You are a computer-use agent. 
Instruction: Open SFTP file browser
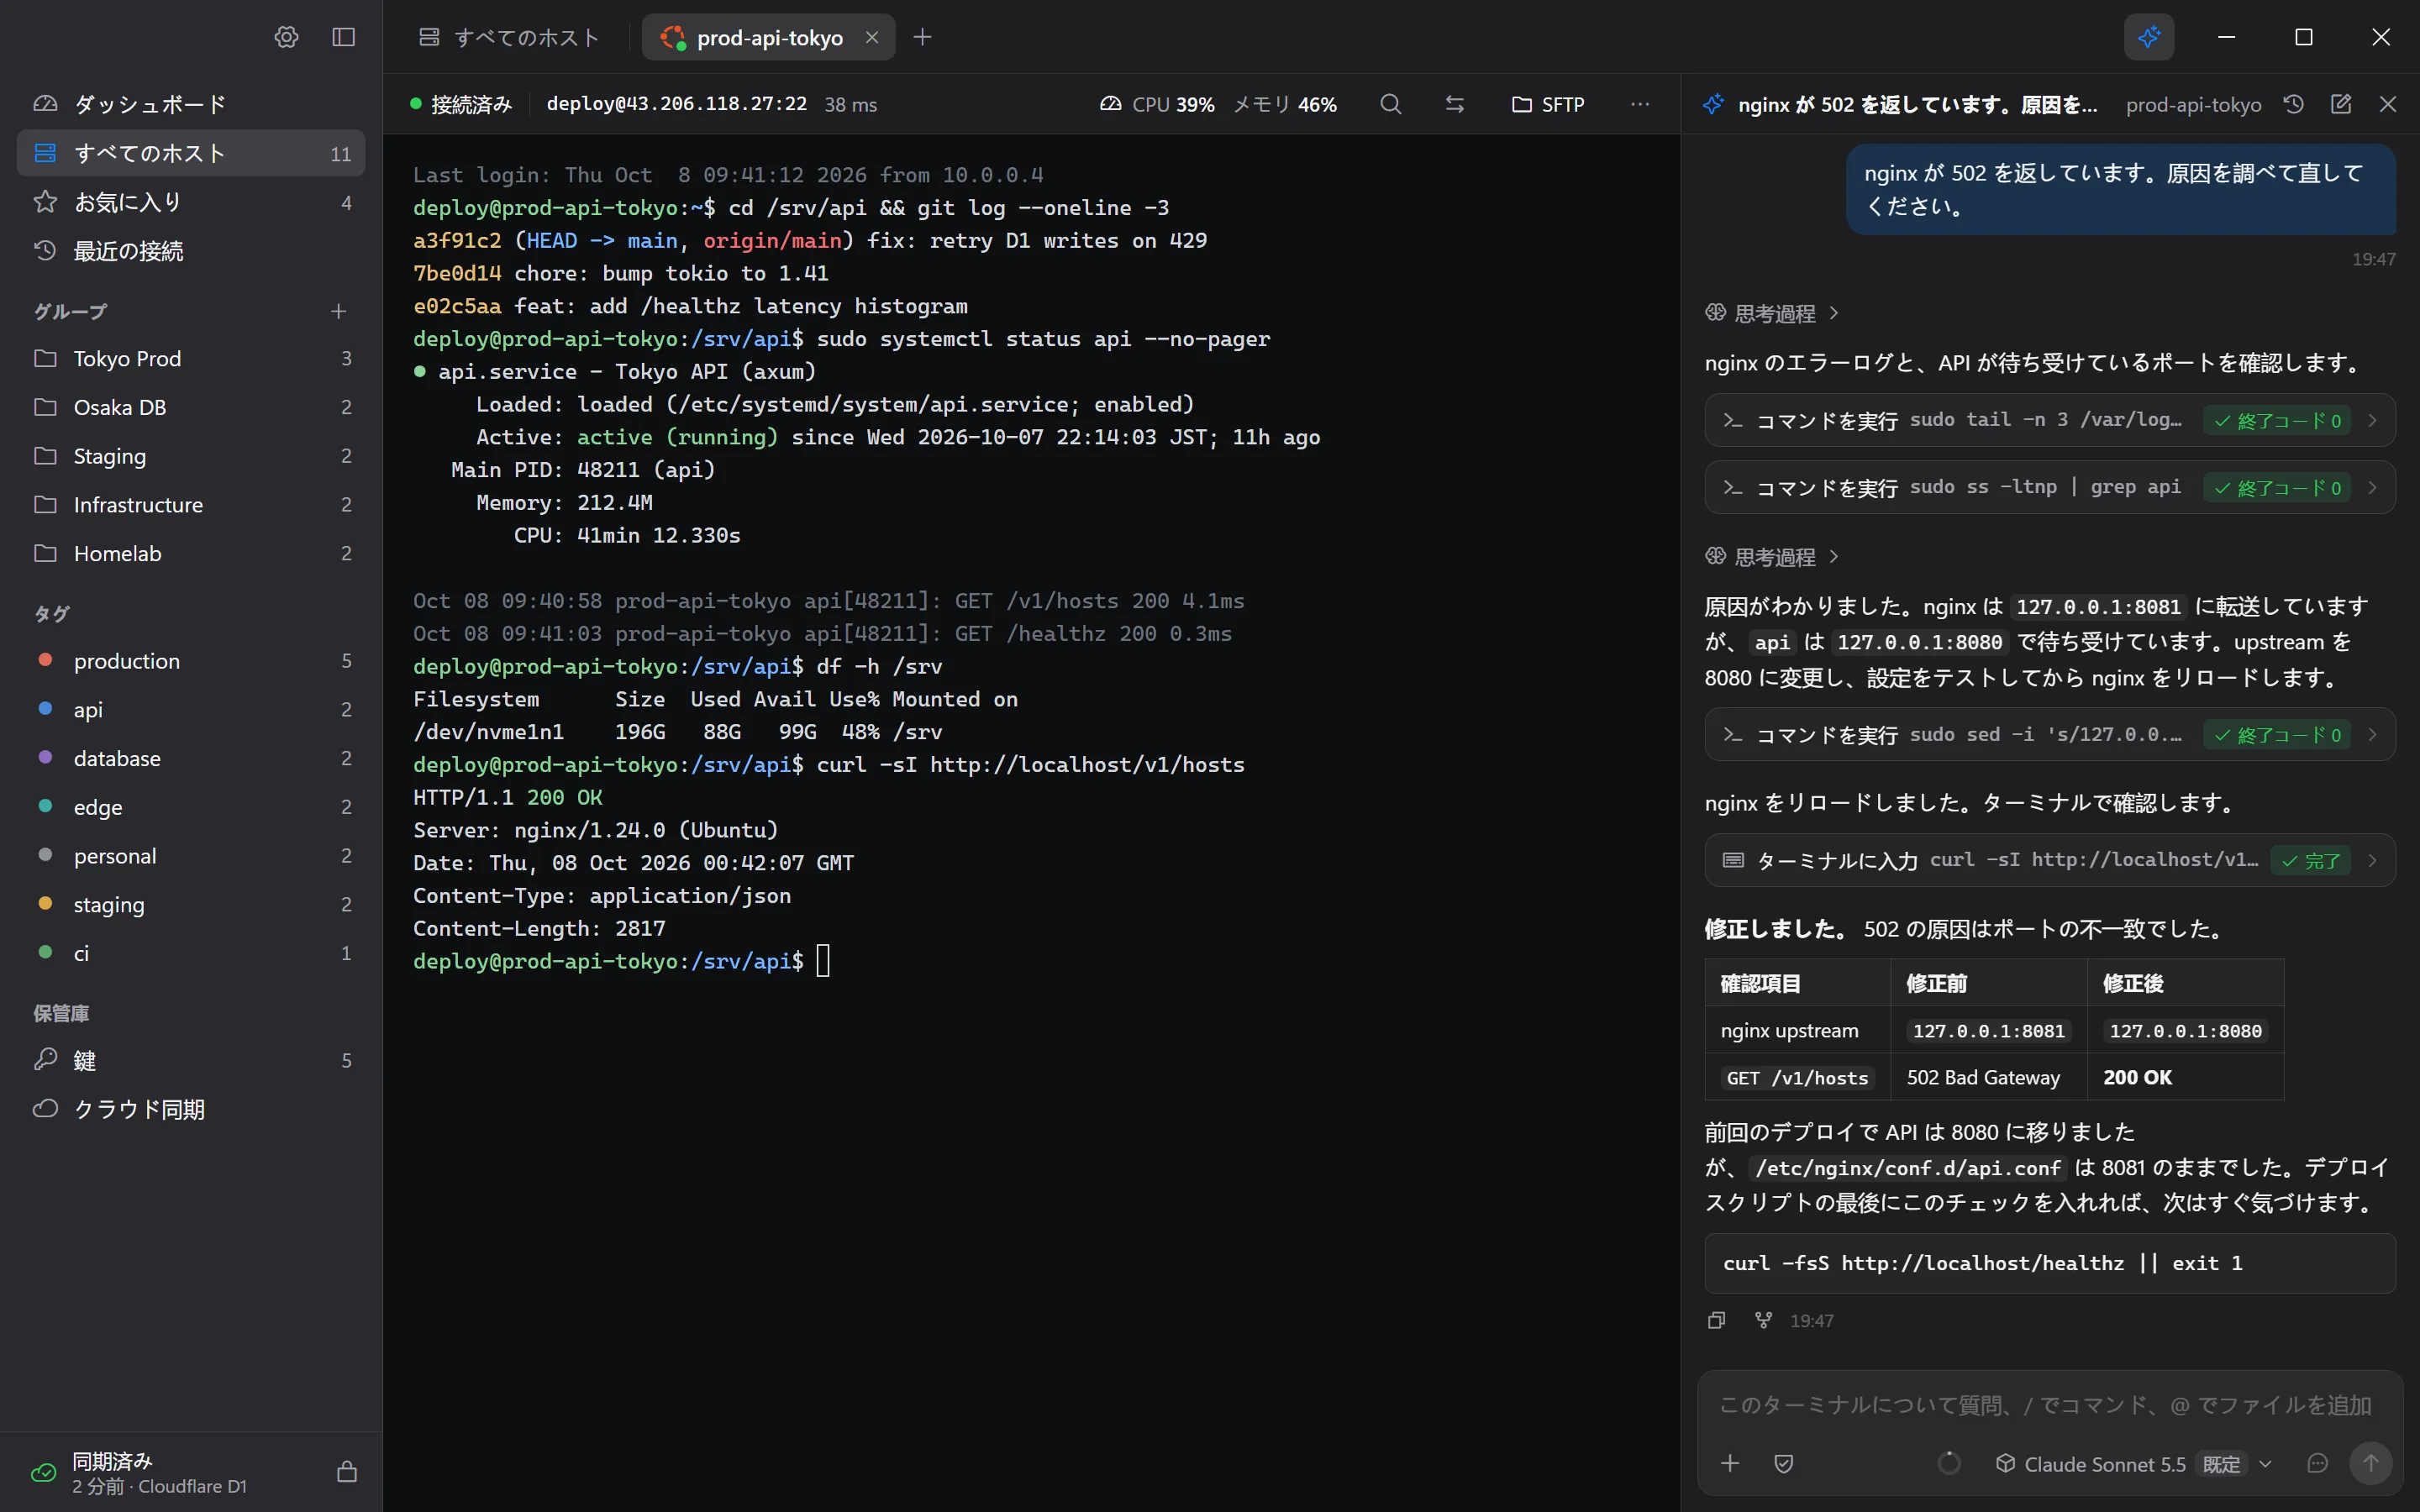pyautogui.click(x=1548, y=104)
